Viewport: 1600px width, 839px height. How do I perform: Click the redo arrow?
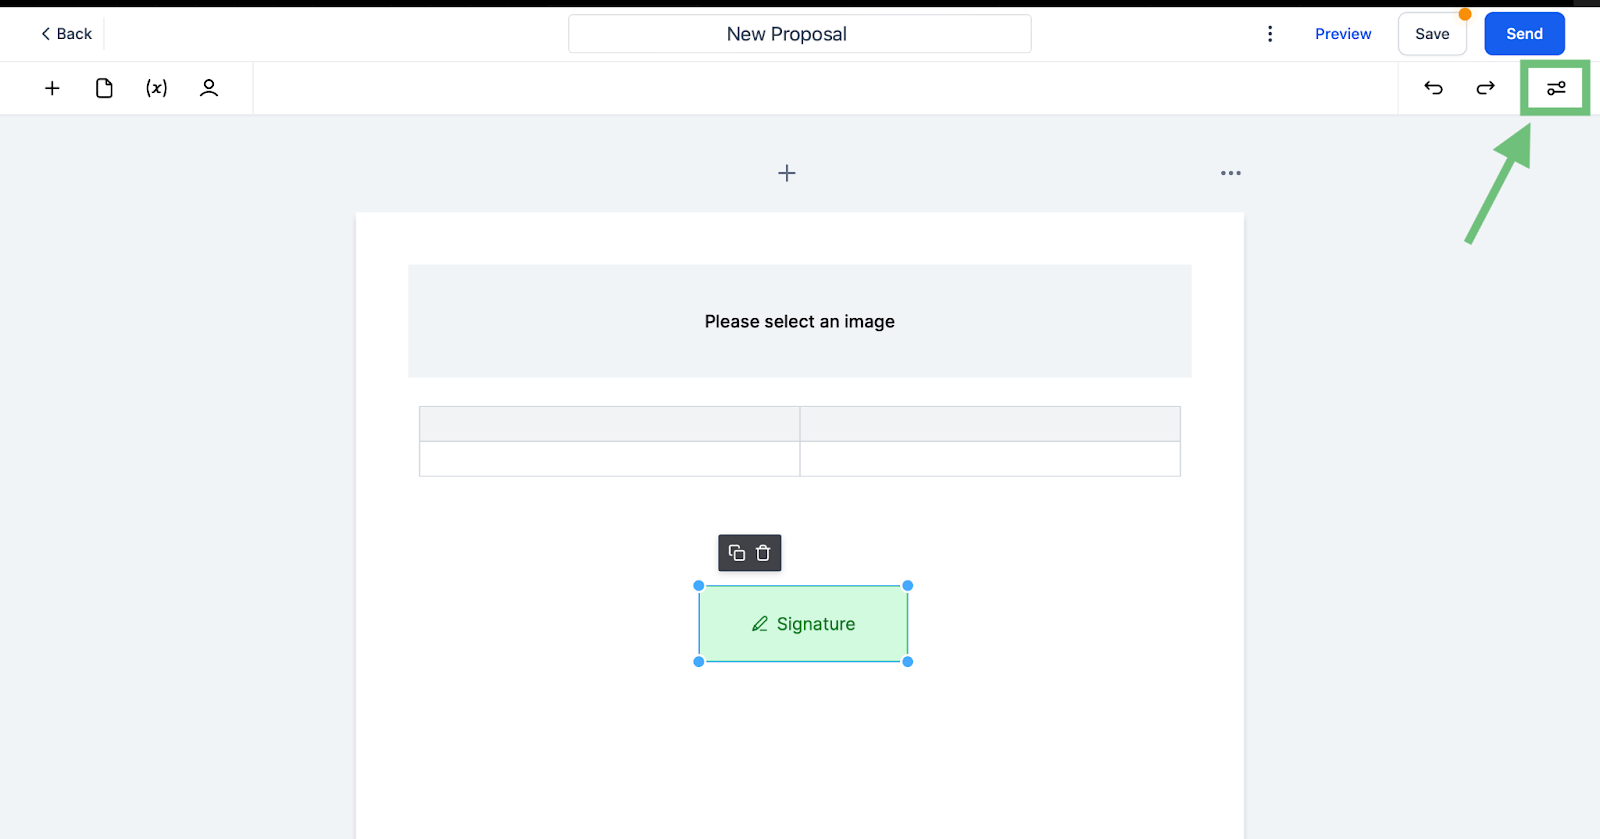click(1486, 88)
